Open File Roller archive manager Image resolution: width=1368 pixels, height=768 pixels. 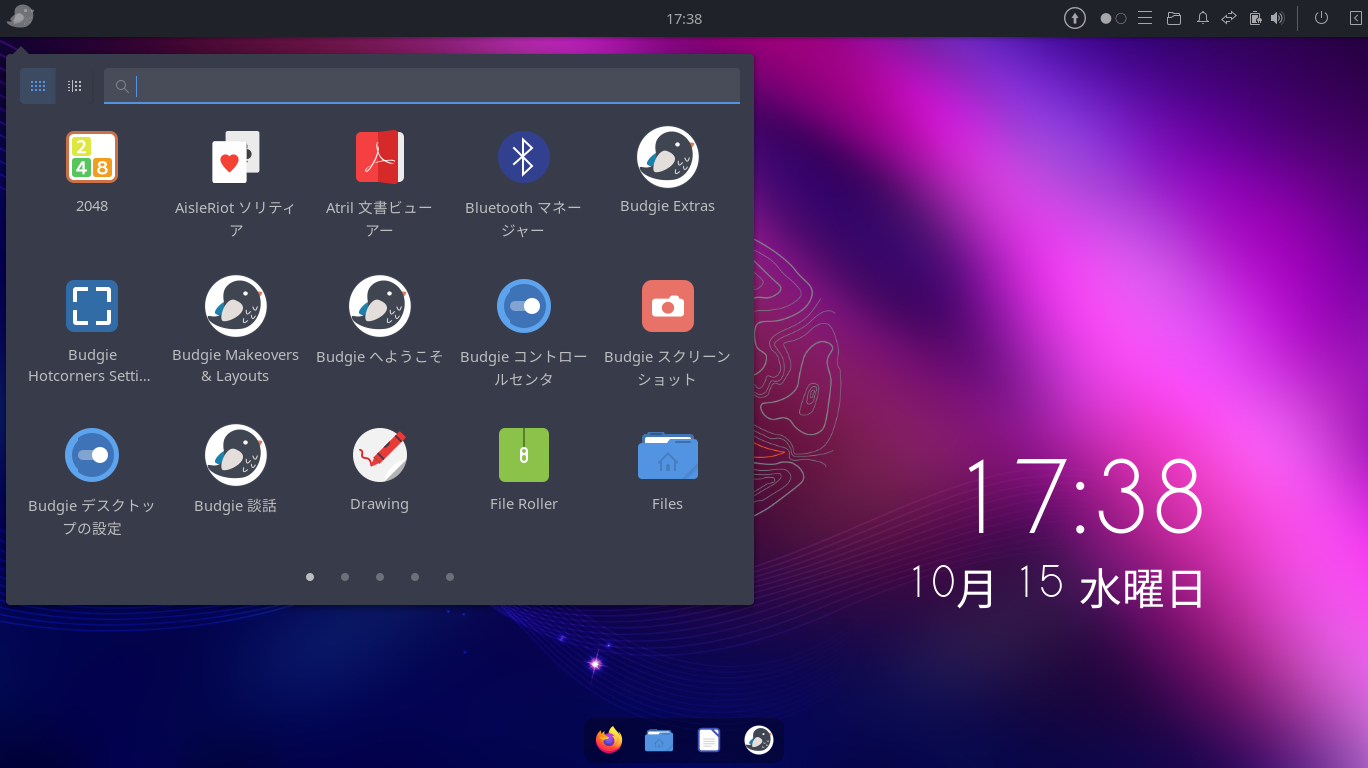click(x=523, y=455)
